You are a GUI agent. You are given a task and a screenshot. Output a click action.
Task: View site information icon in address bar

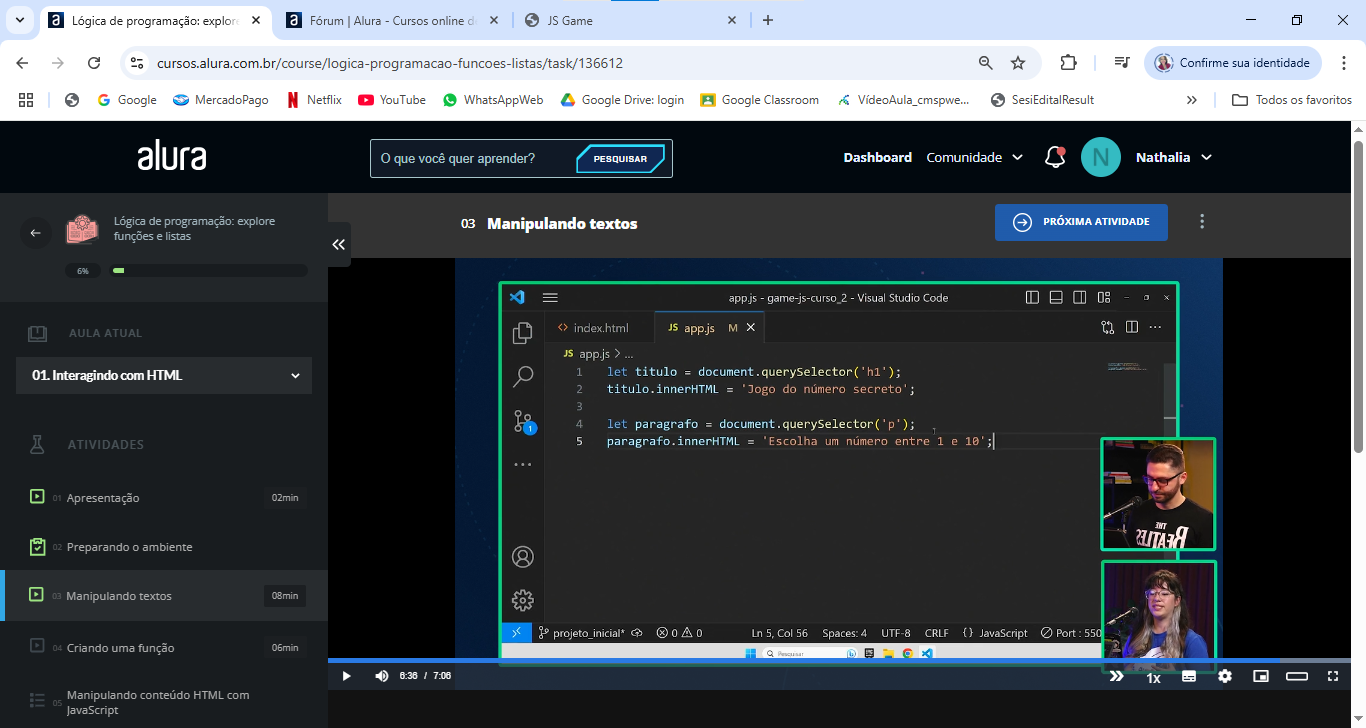coord(138,63)
